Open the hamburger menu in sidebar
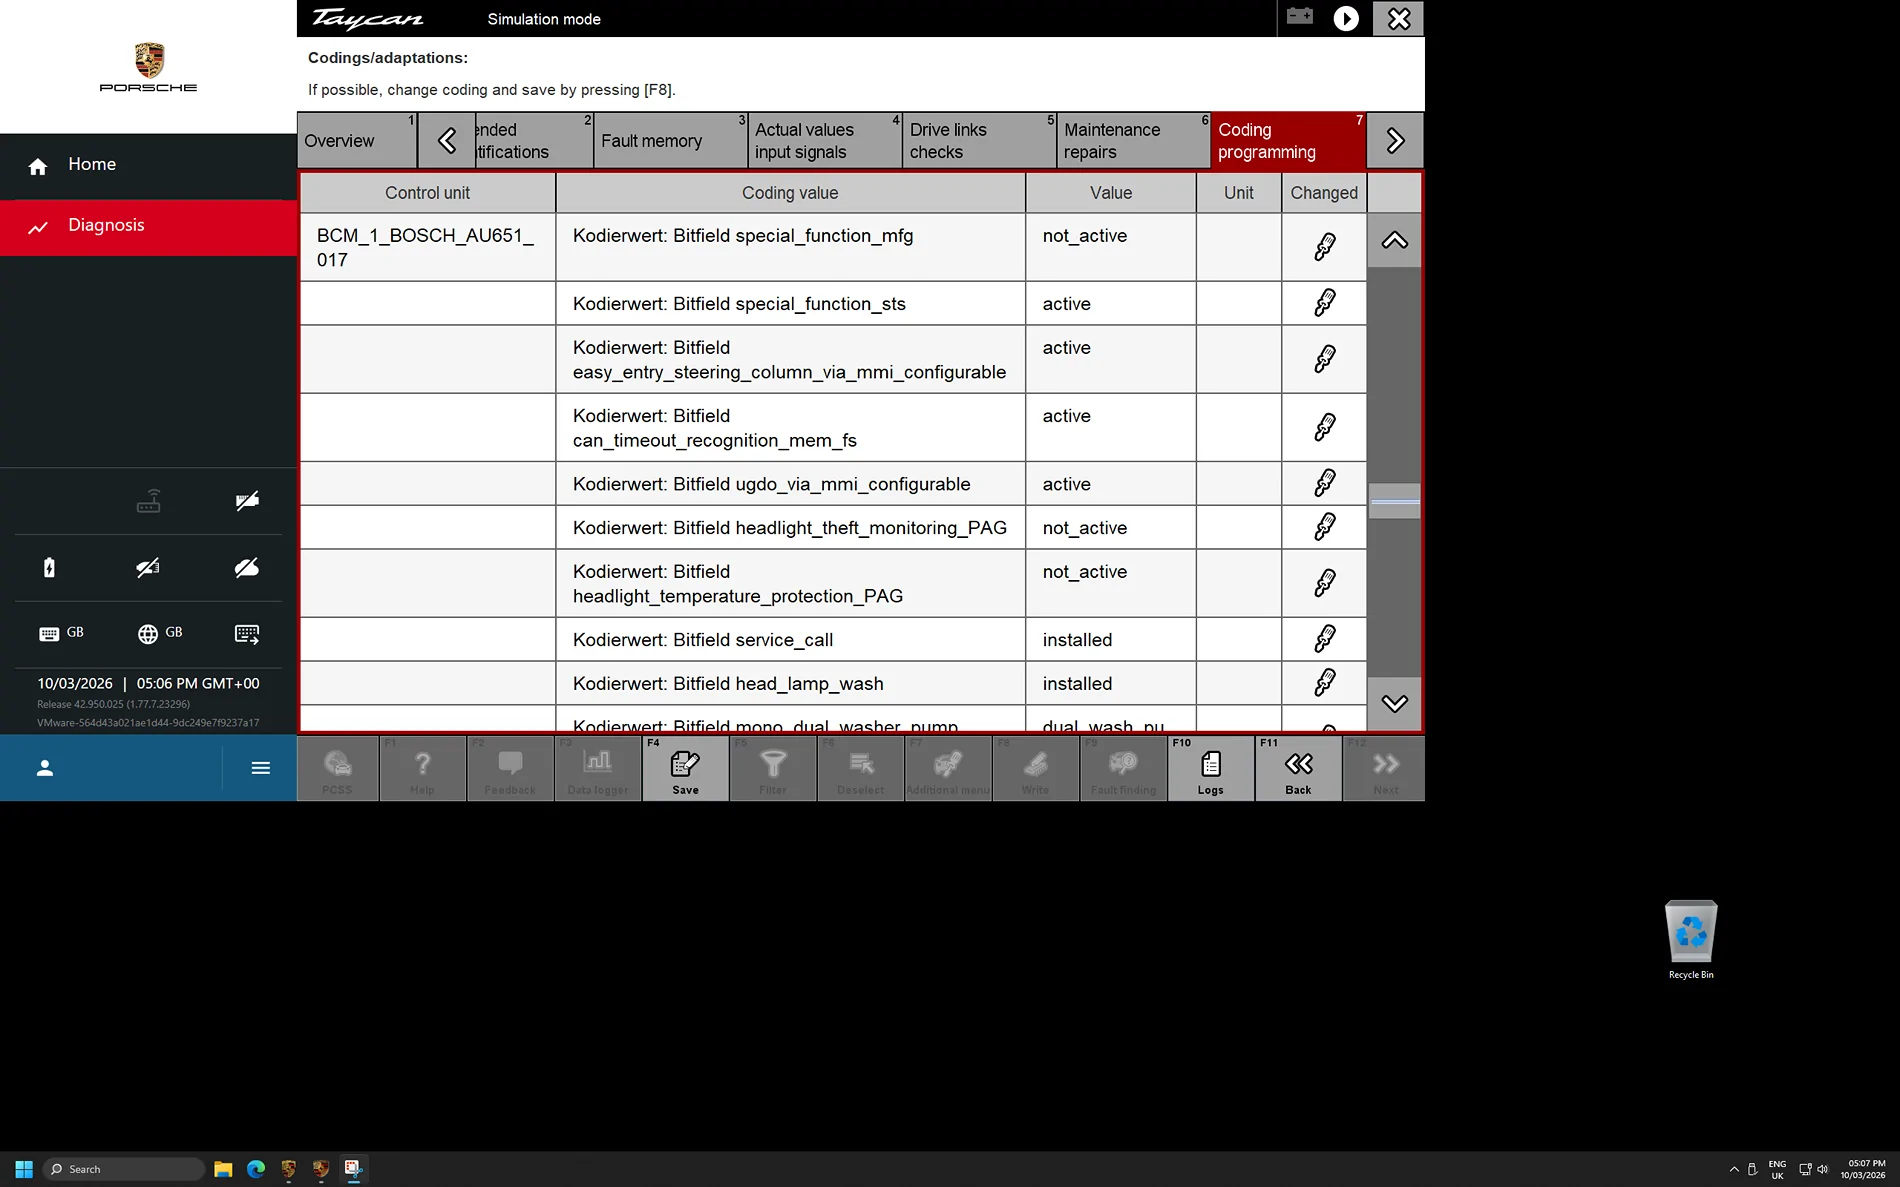Screen dimensions: 1900x1187 click(x=261, y=768)
